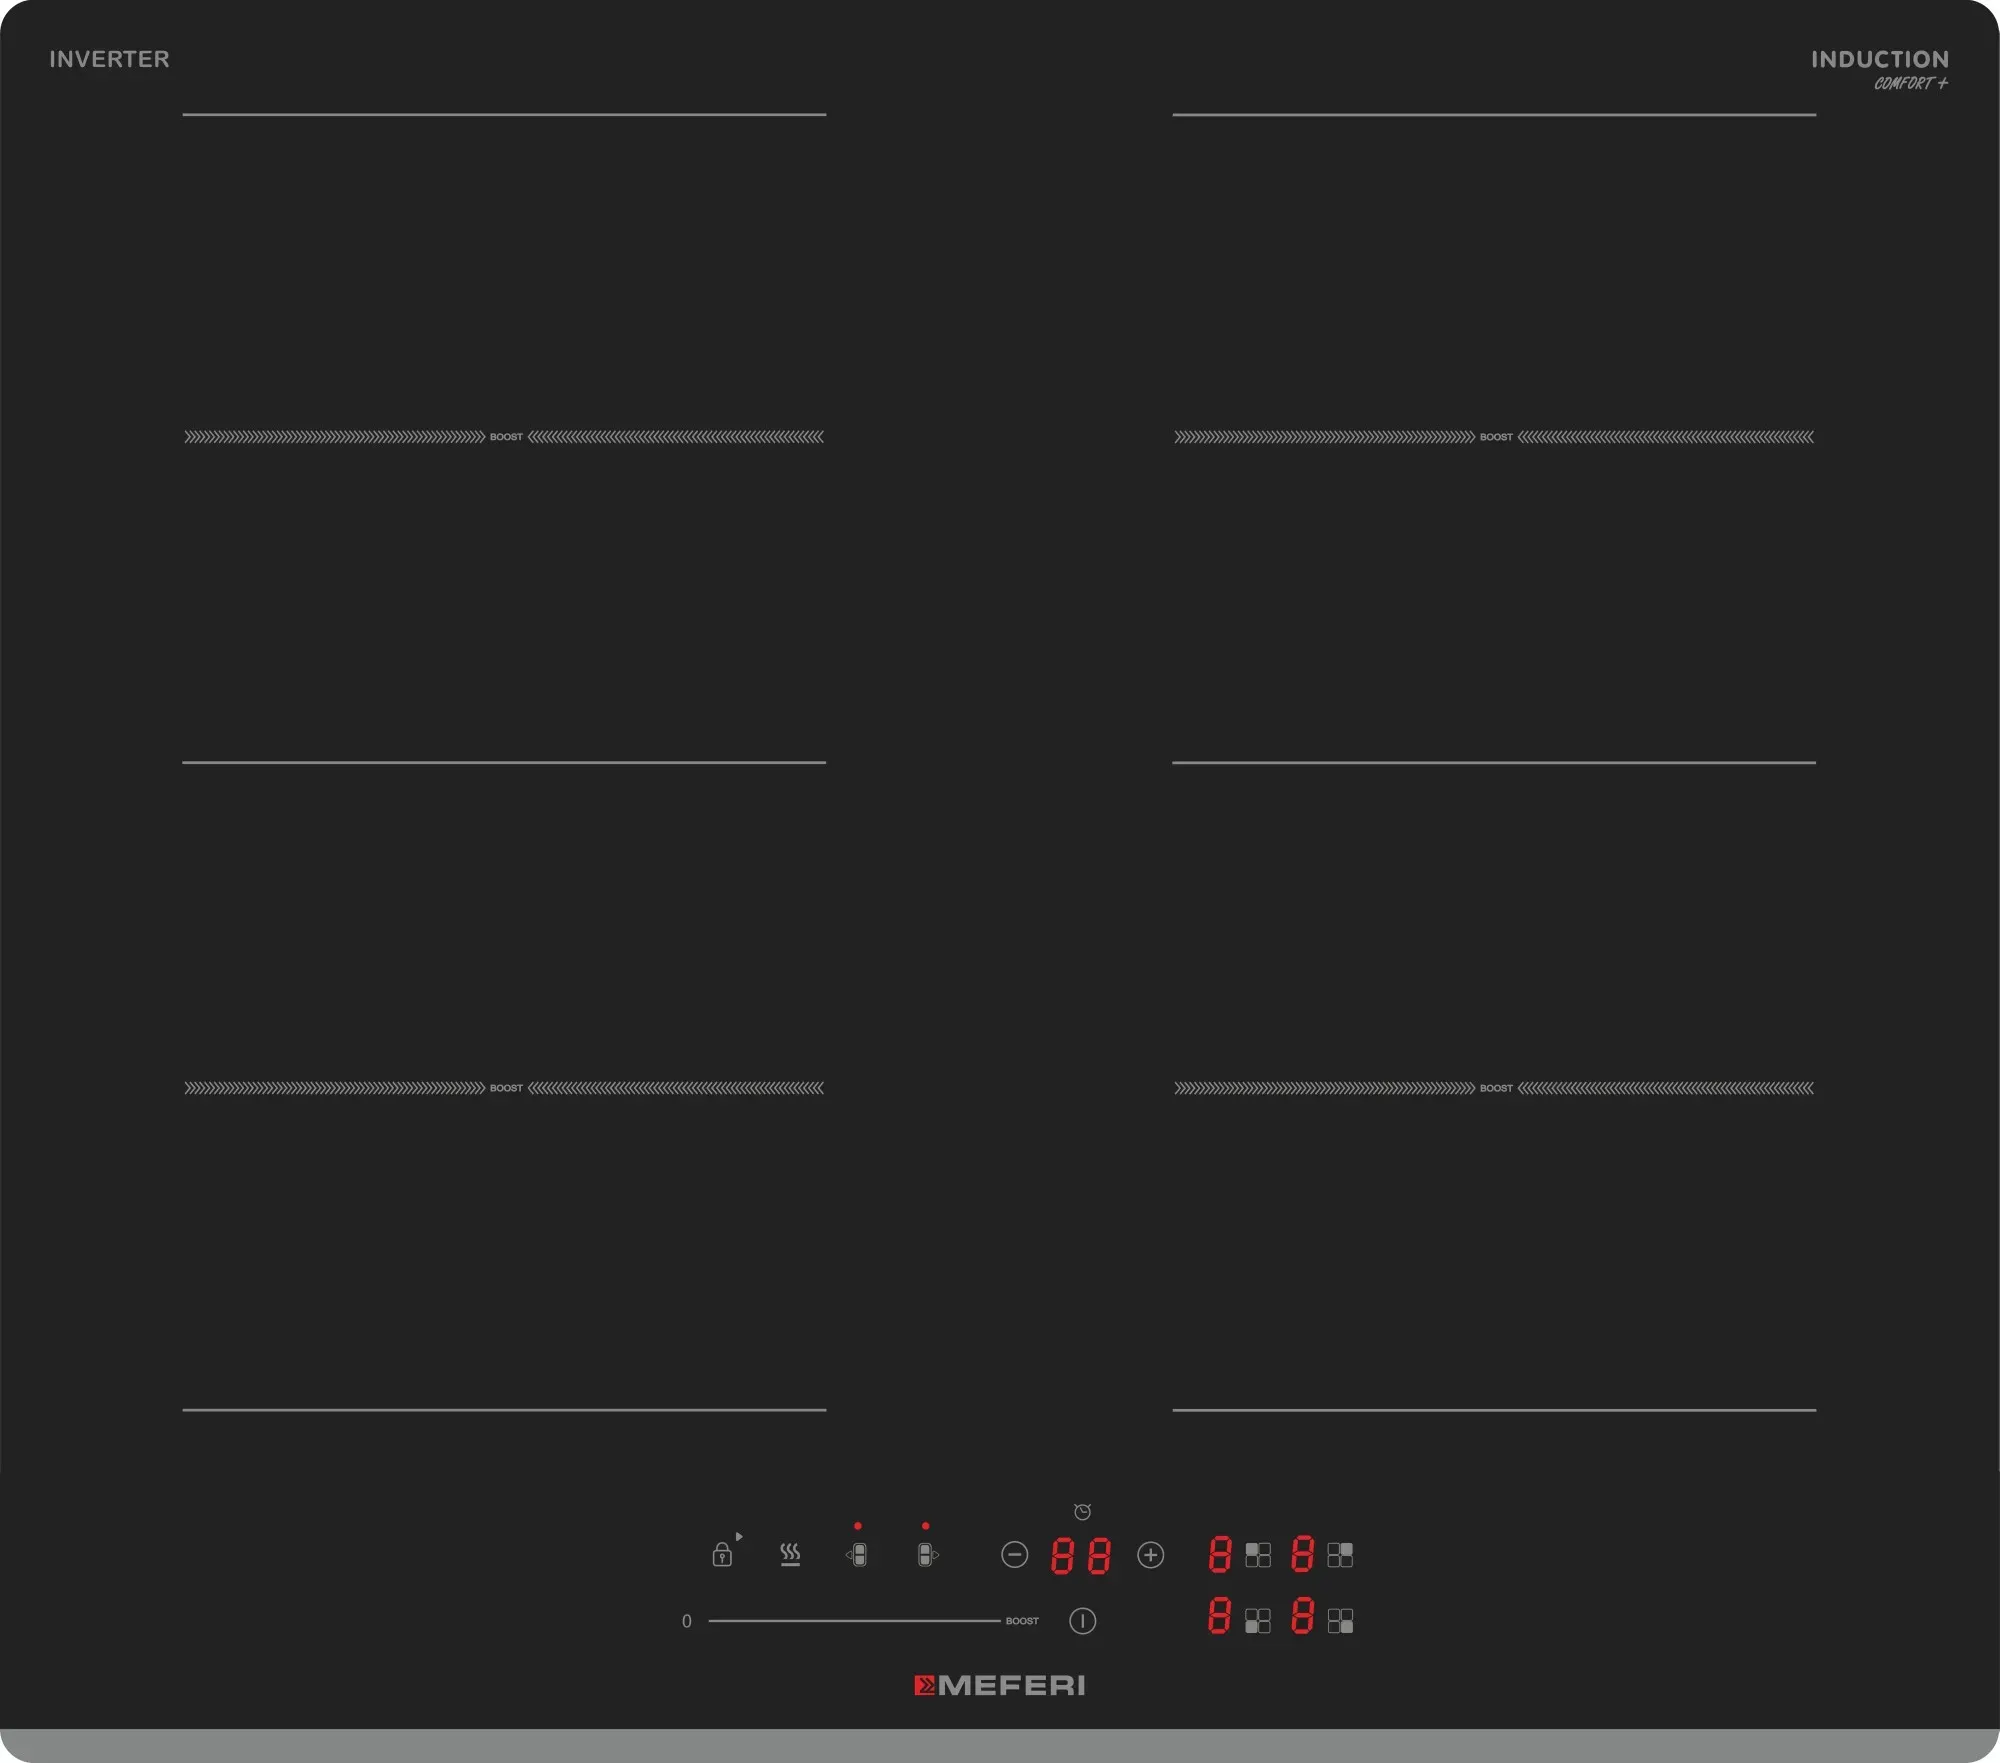Tap the two-digit red timer display
The height and width of the screenshot is (1763, 2000).
tap(1080, 1555)
